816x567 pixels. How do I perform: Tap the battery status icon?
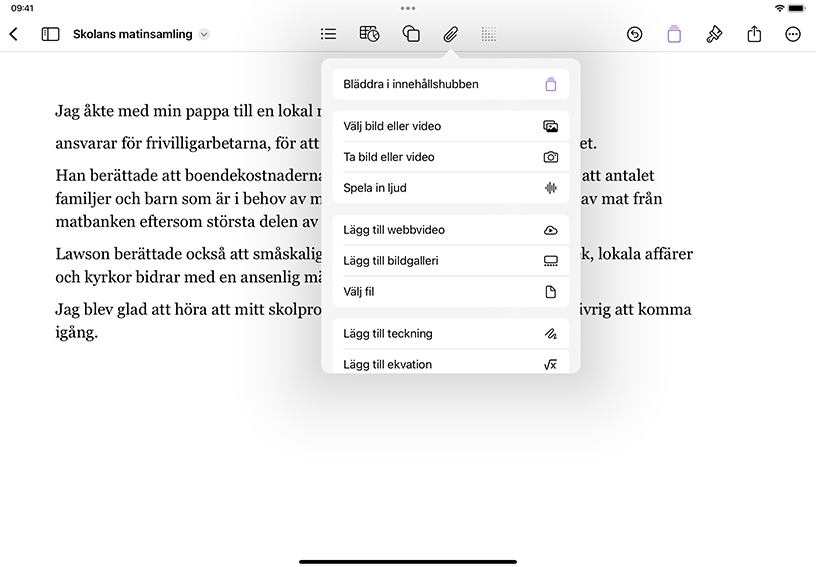796,8
